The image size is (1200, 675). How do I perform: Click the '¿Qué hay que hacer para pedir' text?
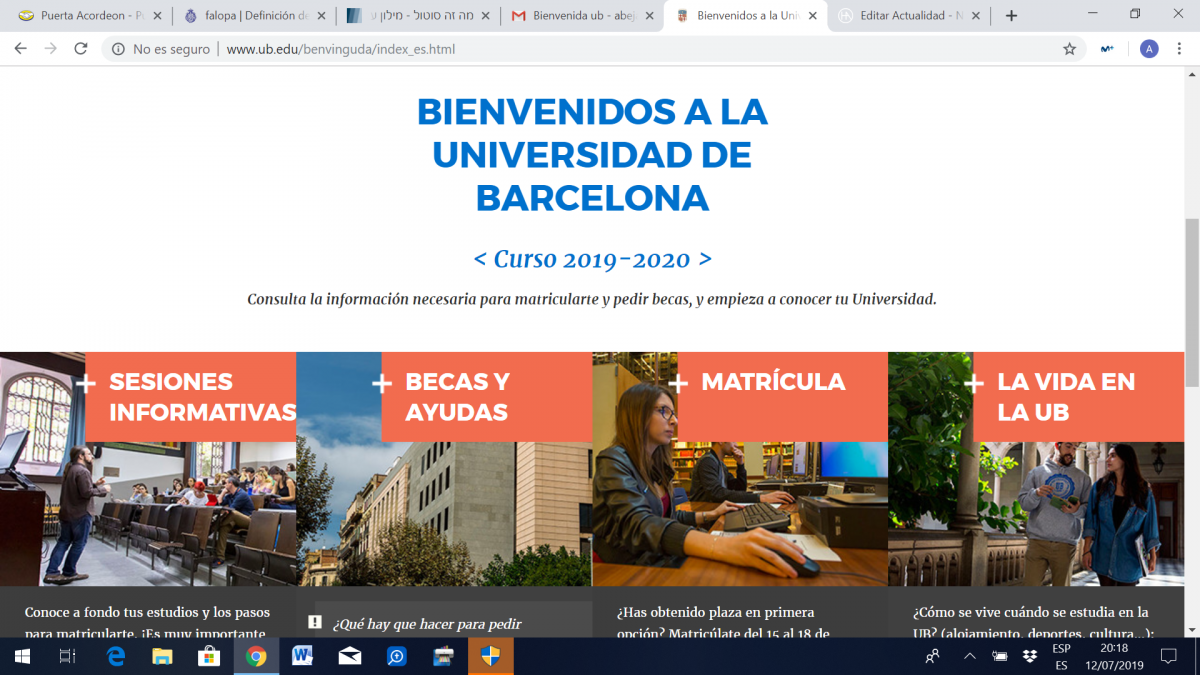click(x=427, y=624)
